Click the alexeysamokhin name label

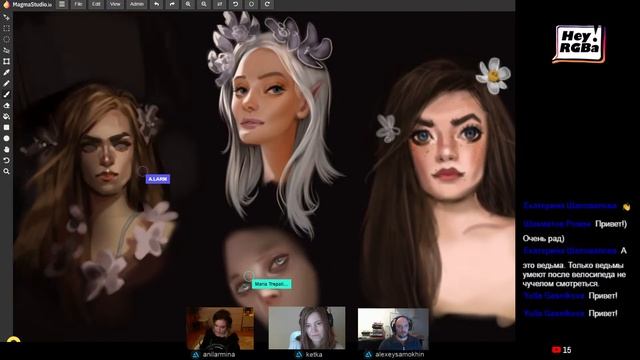point(400,354)
